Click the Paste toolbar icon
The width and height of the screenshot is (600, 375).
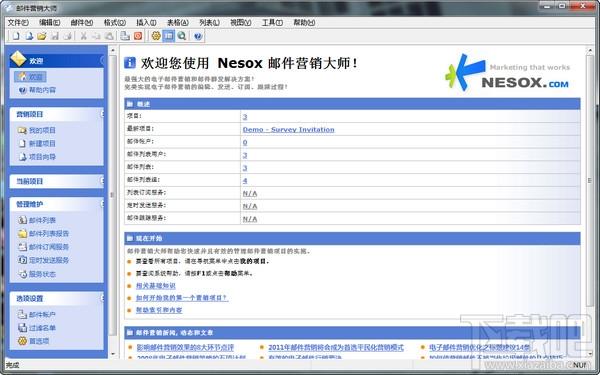coord(109,36)
